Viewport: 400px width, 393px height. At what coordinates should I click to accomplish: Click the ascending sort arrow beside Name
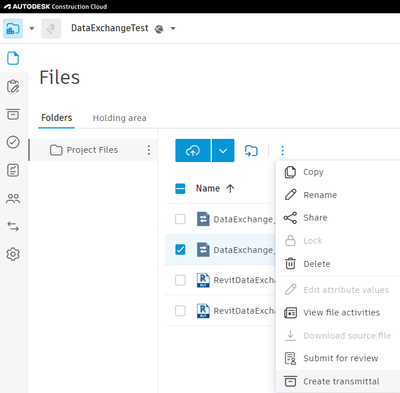pyautogui.click(x=230, y=189)
